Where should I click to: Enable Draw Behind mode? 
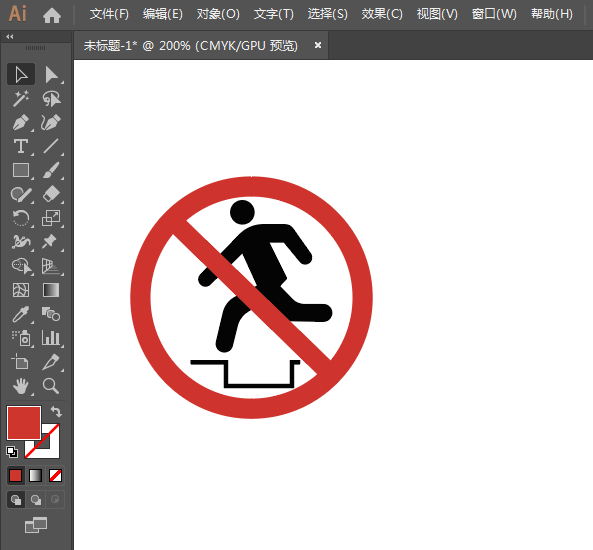click(36, 500)
